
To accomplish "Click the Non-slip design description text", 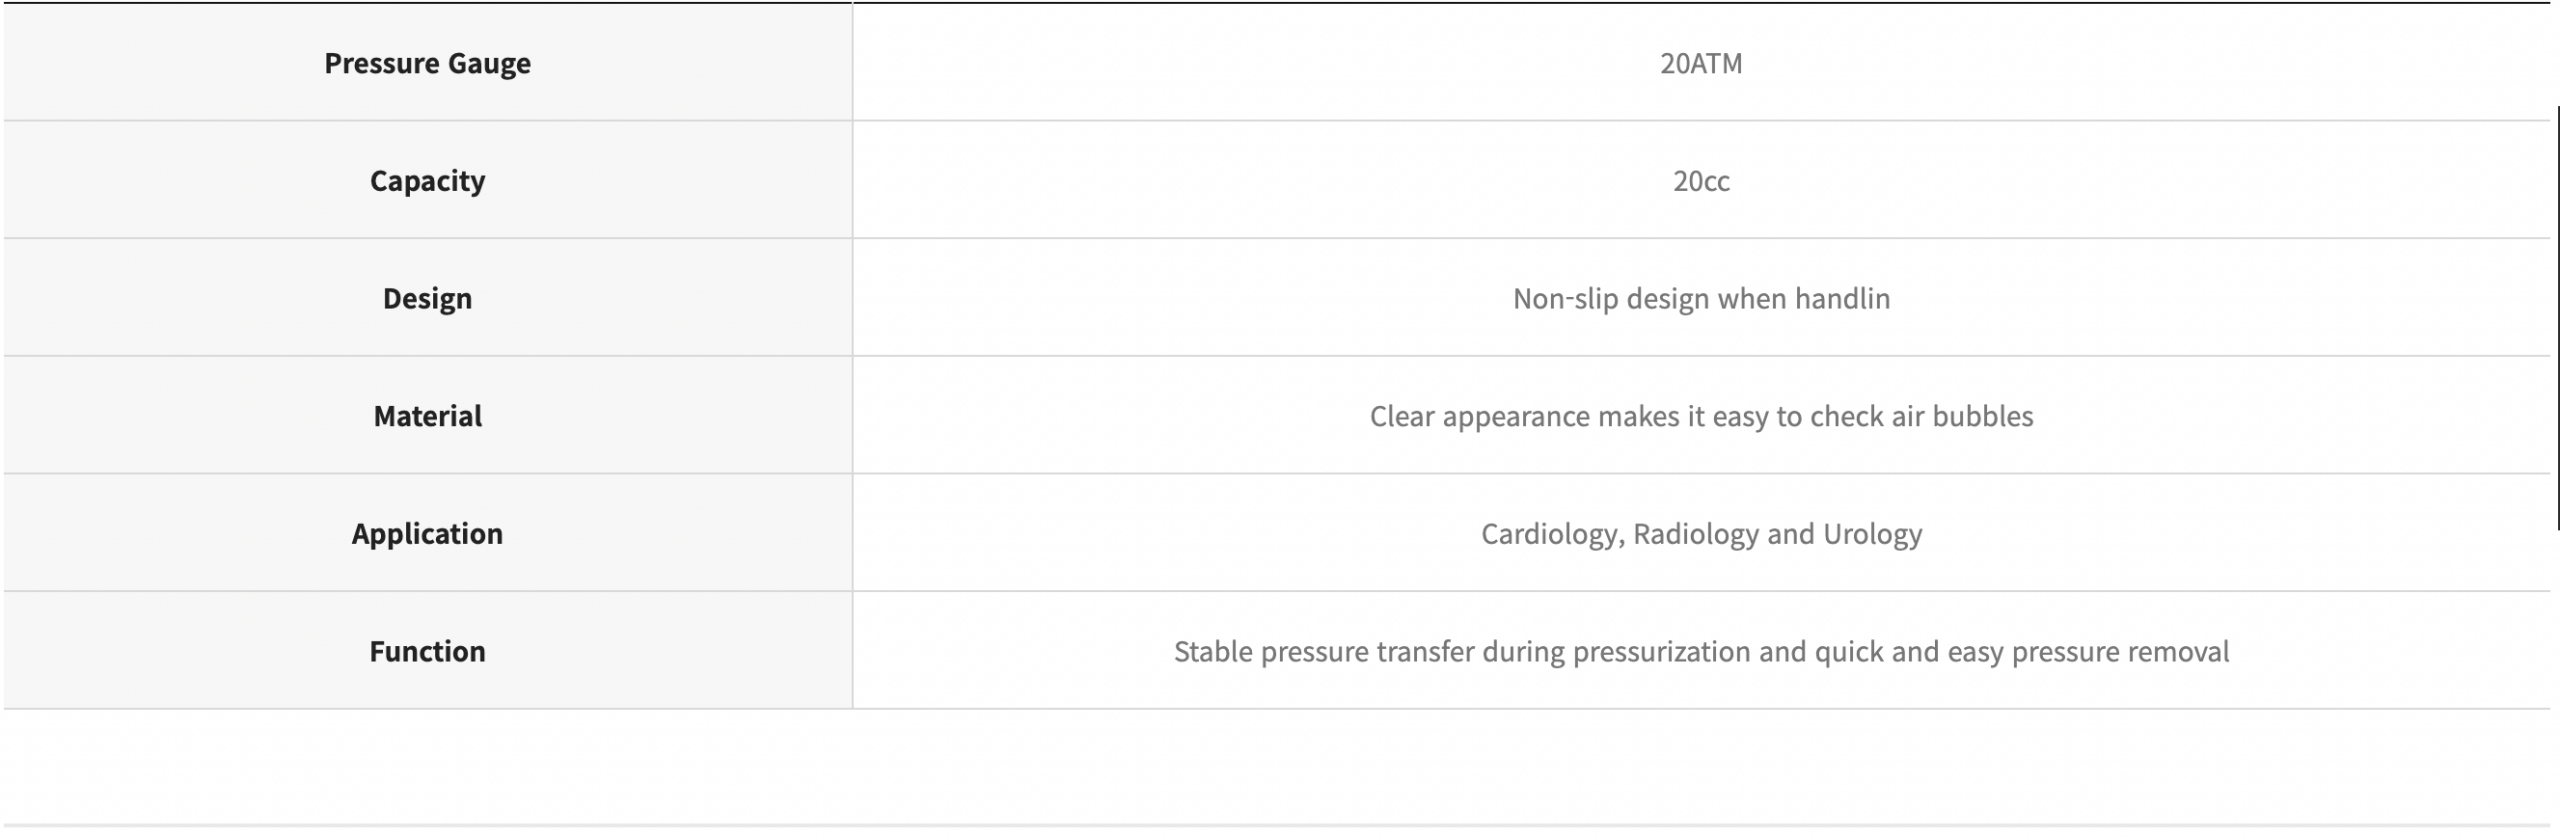I will pos(1700,298).
